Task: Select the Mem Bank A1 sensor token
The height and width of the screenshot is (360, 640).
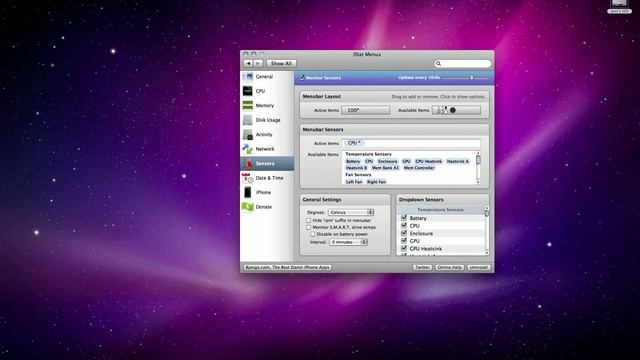Action: click(x=385, y=168)
